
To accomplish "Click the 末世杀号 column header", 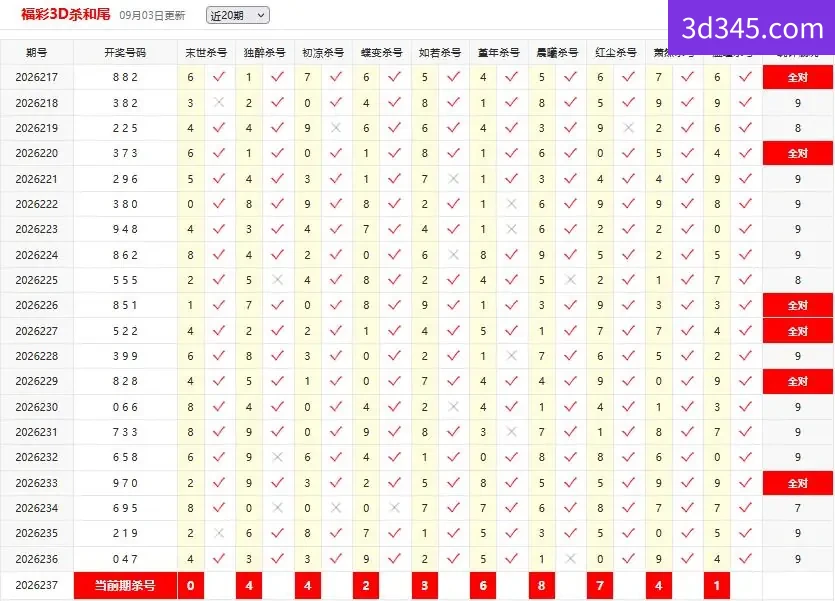I will (x=206, y=53).
